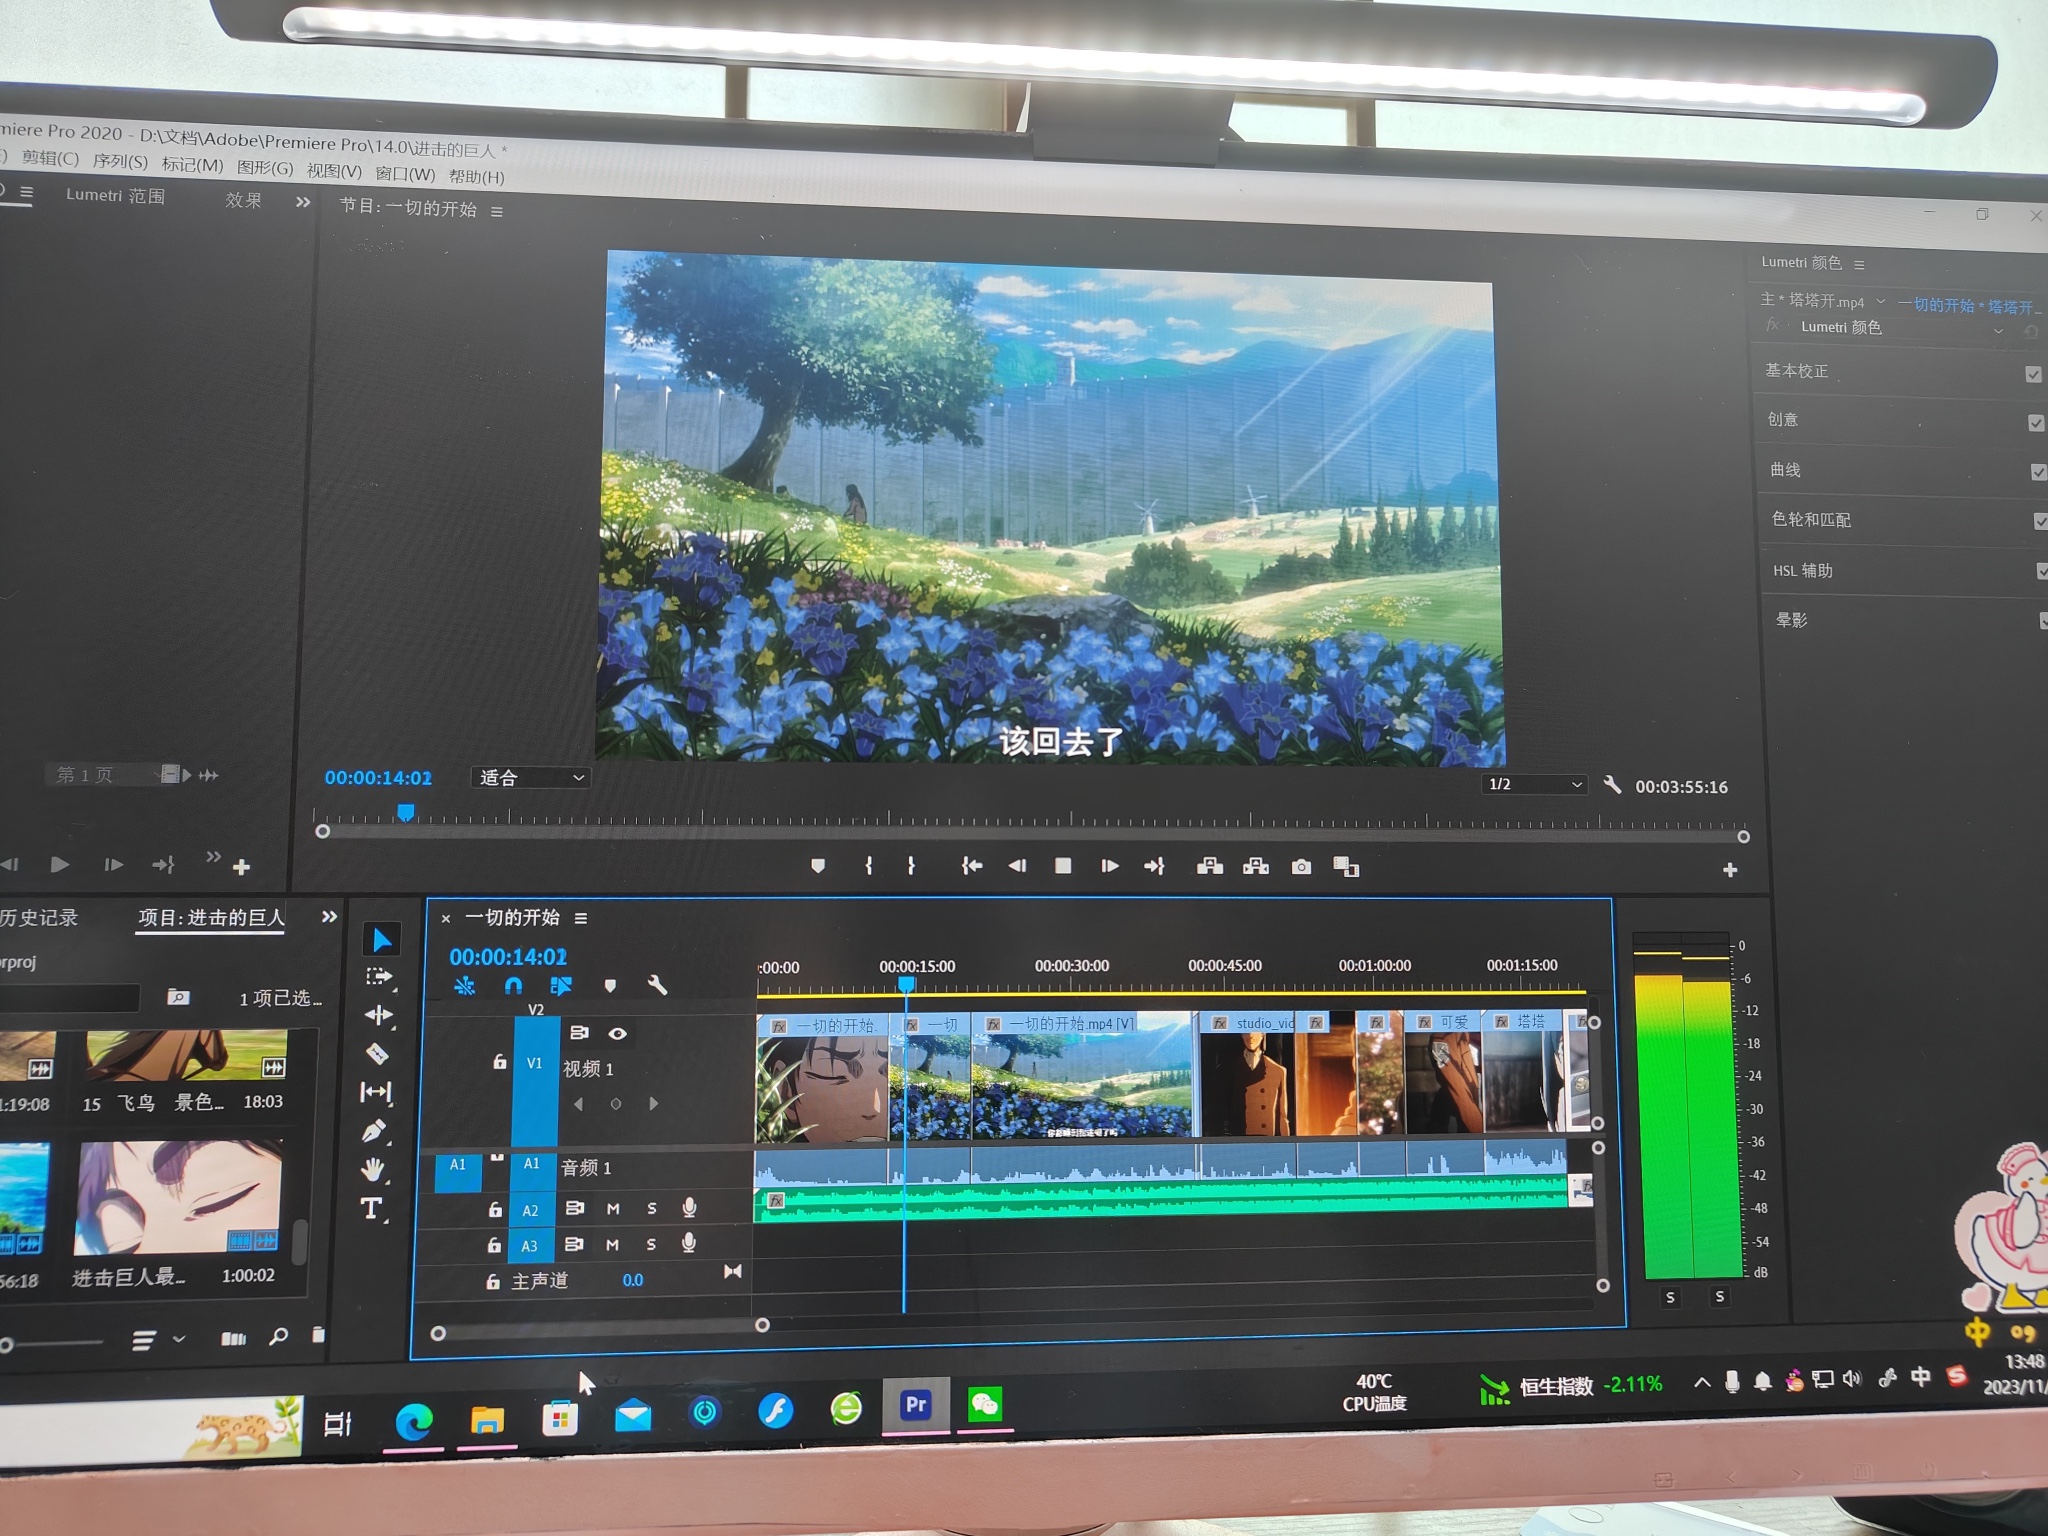Show hidden panels overflow chevron near 效果
This screenshot has height=1536, width=2048.
[303, 203]
